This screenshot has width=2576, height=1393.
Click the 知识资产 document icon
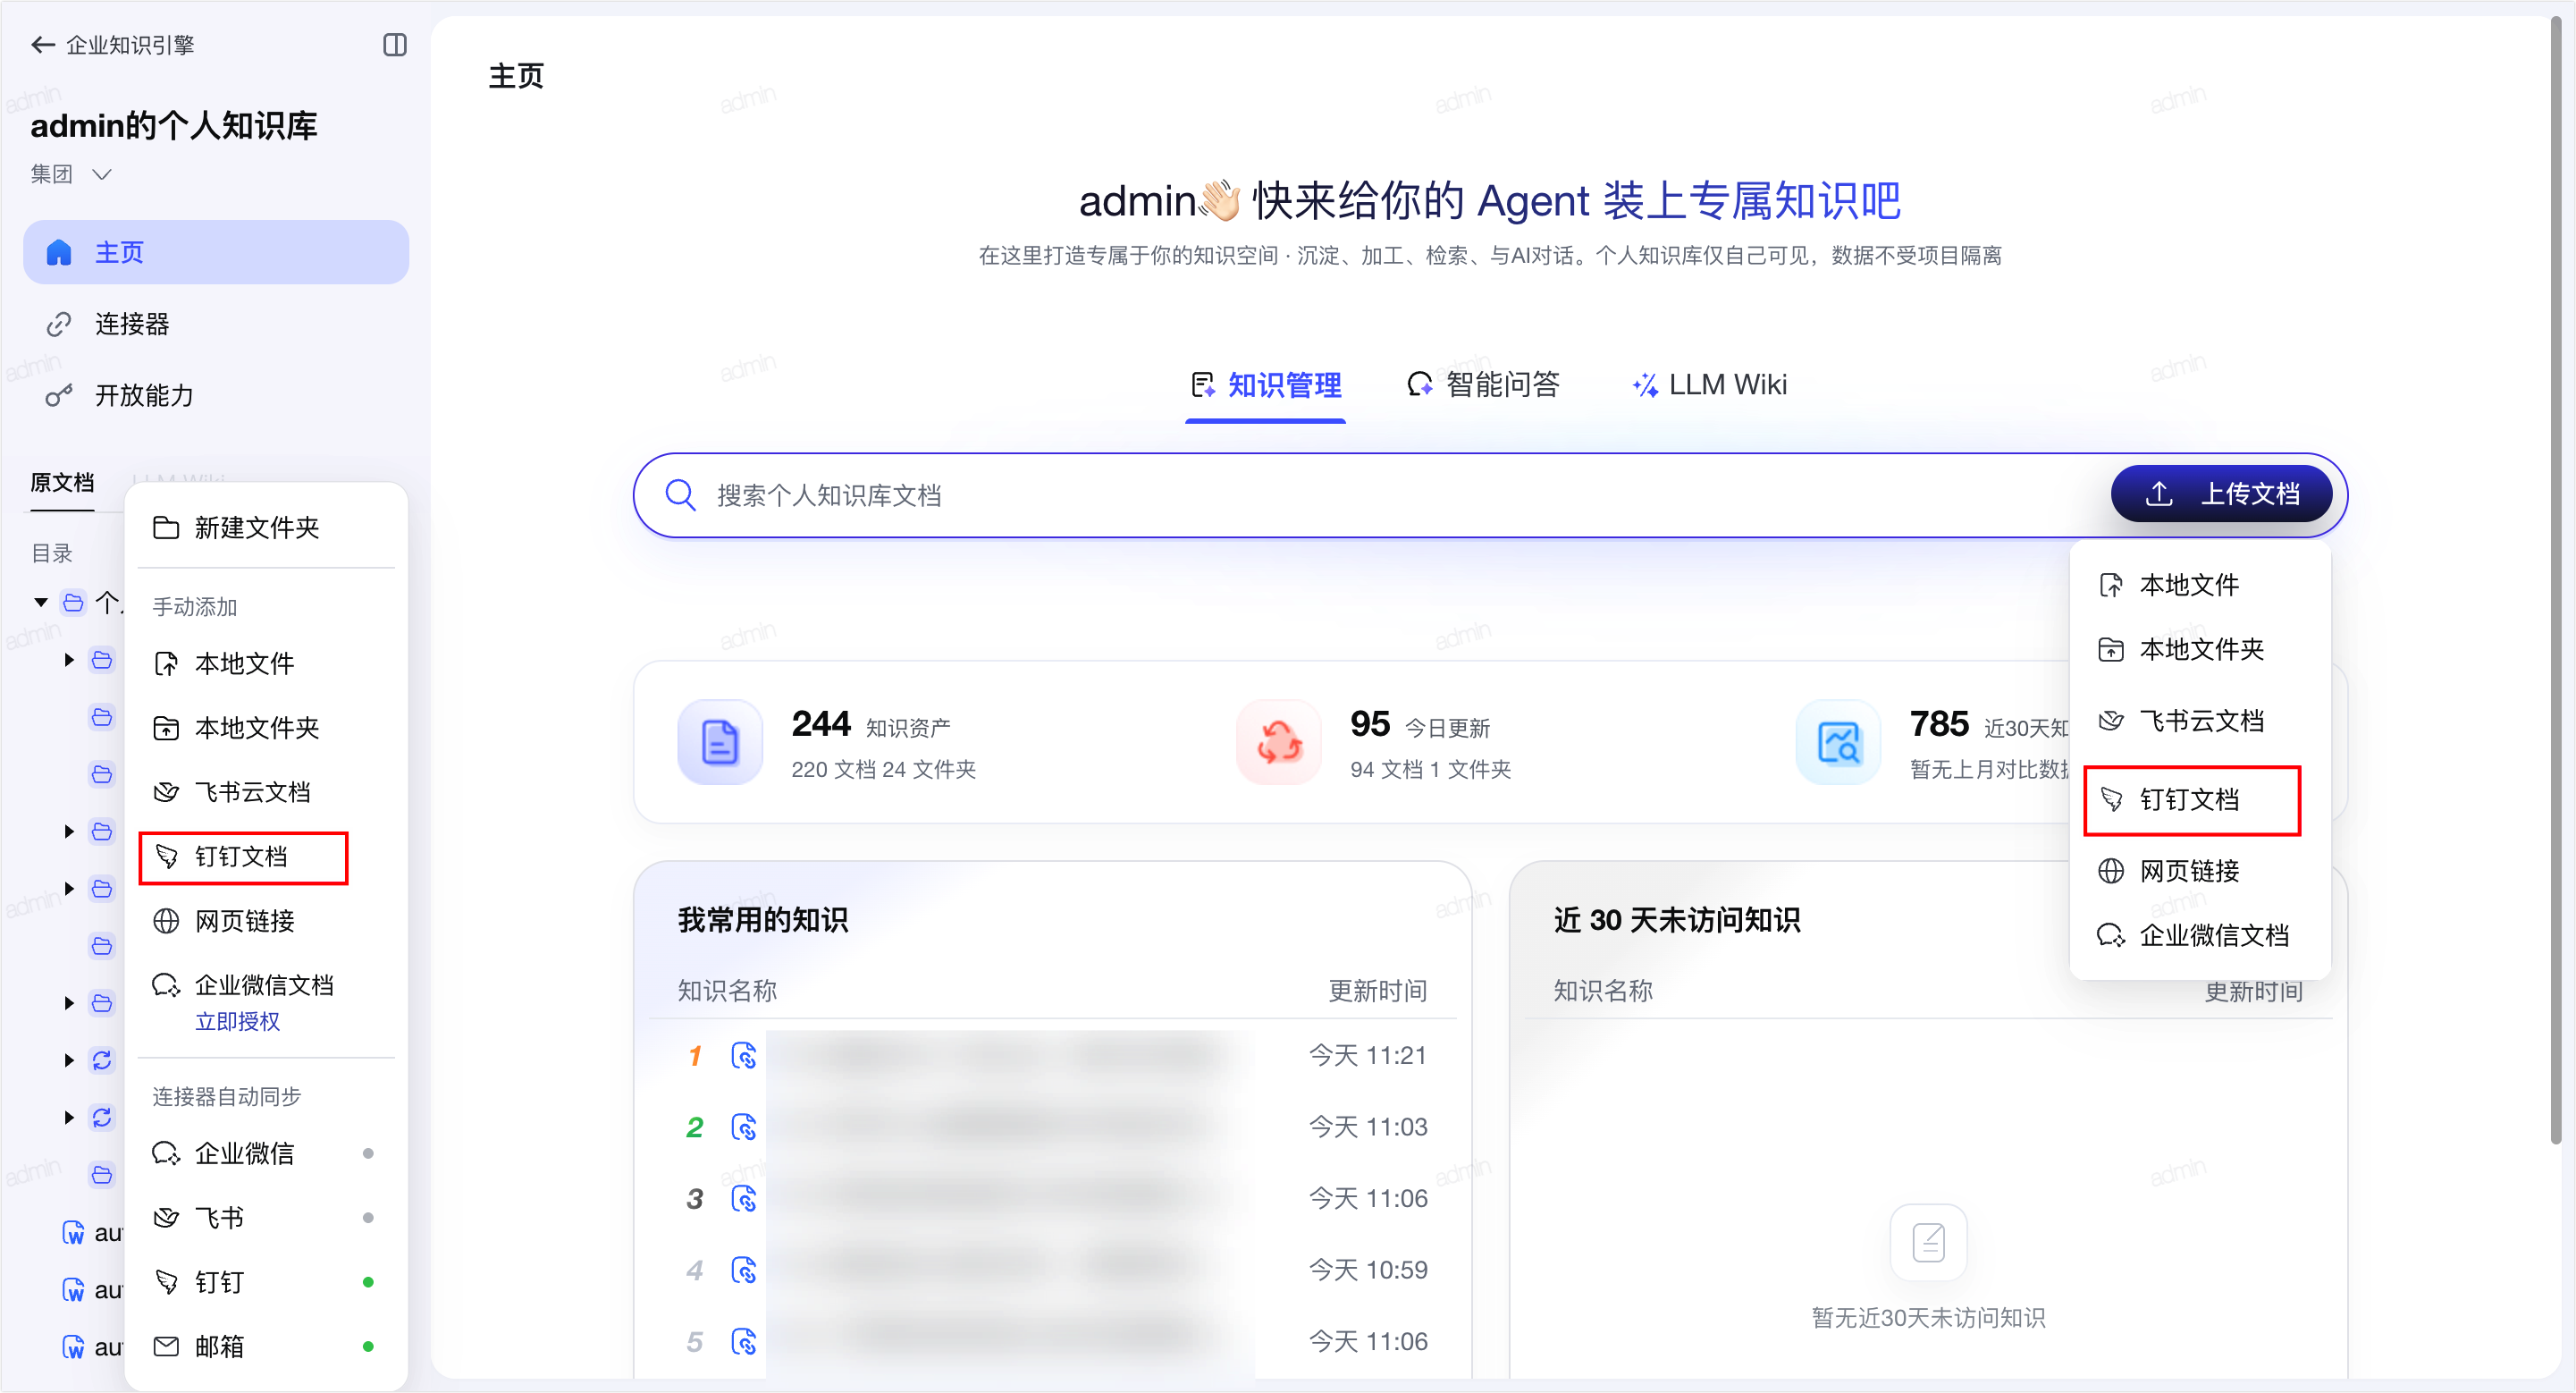720,742
